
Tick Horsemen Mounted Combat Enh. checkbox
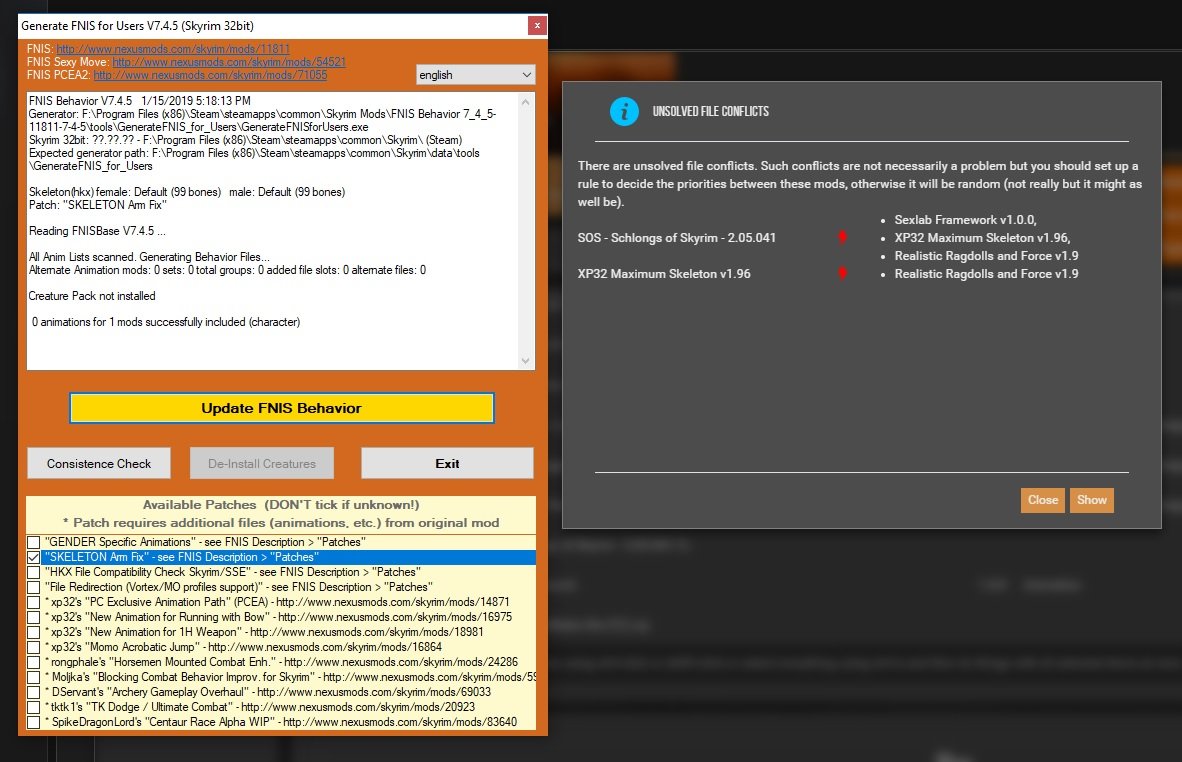[34, 663]
